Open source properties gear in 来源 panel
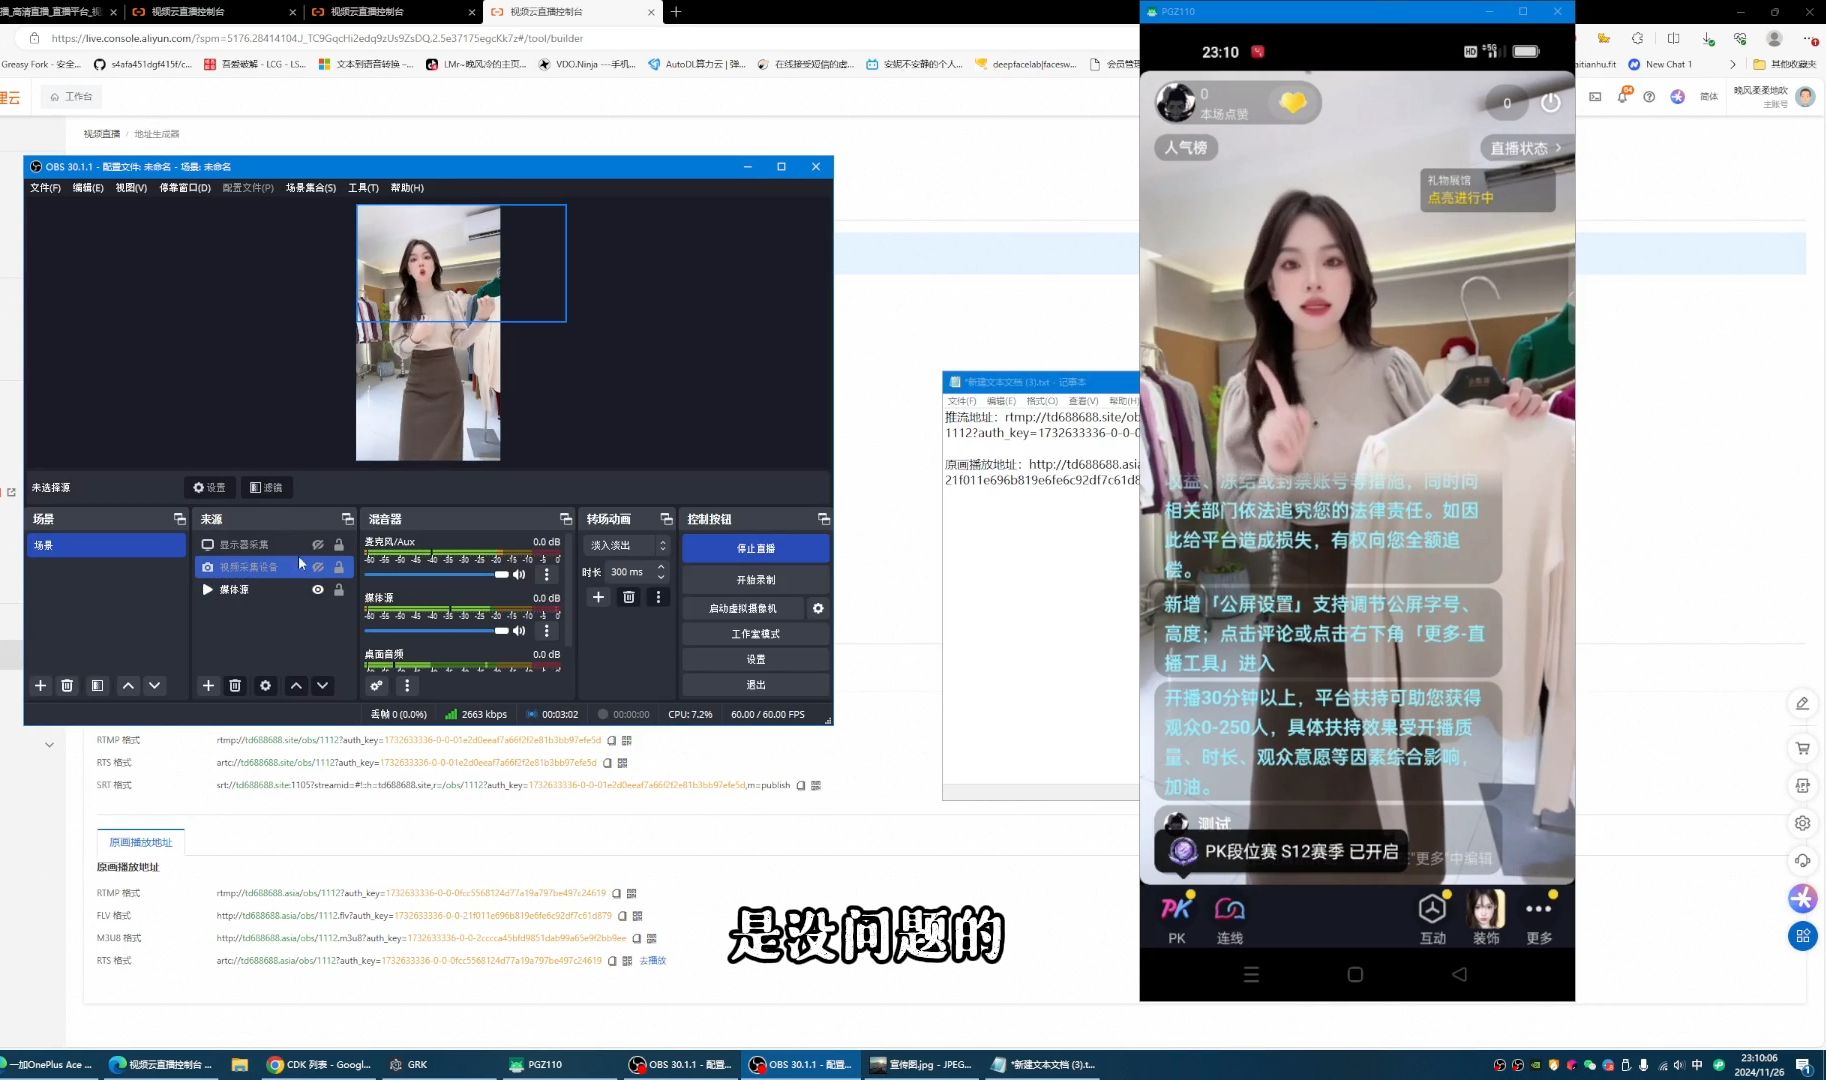This screenshot has height=1080, width=1826. tap(265, 686)
